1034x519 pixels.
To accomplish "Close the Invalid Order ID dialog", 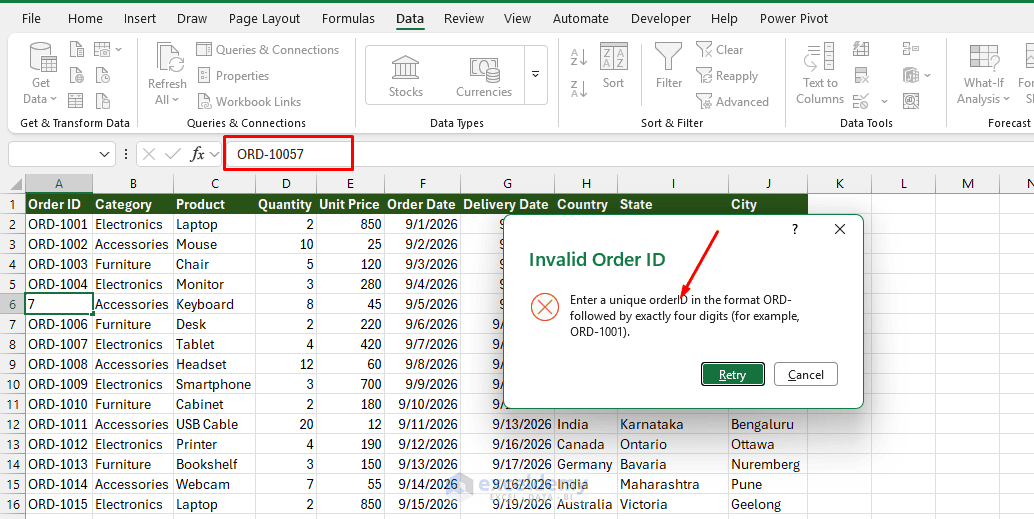I will point(839,229).
